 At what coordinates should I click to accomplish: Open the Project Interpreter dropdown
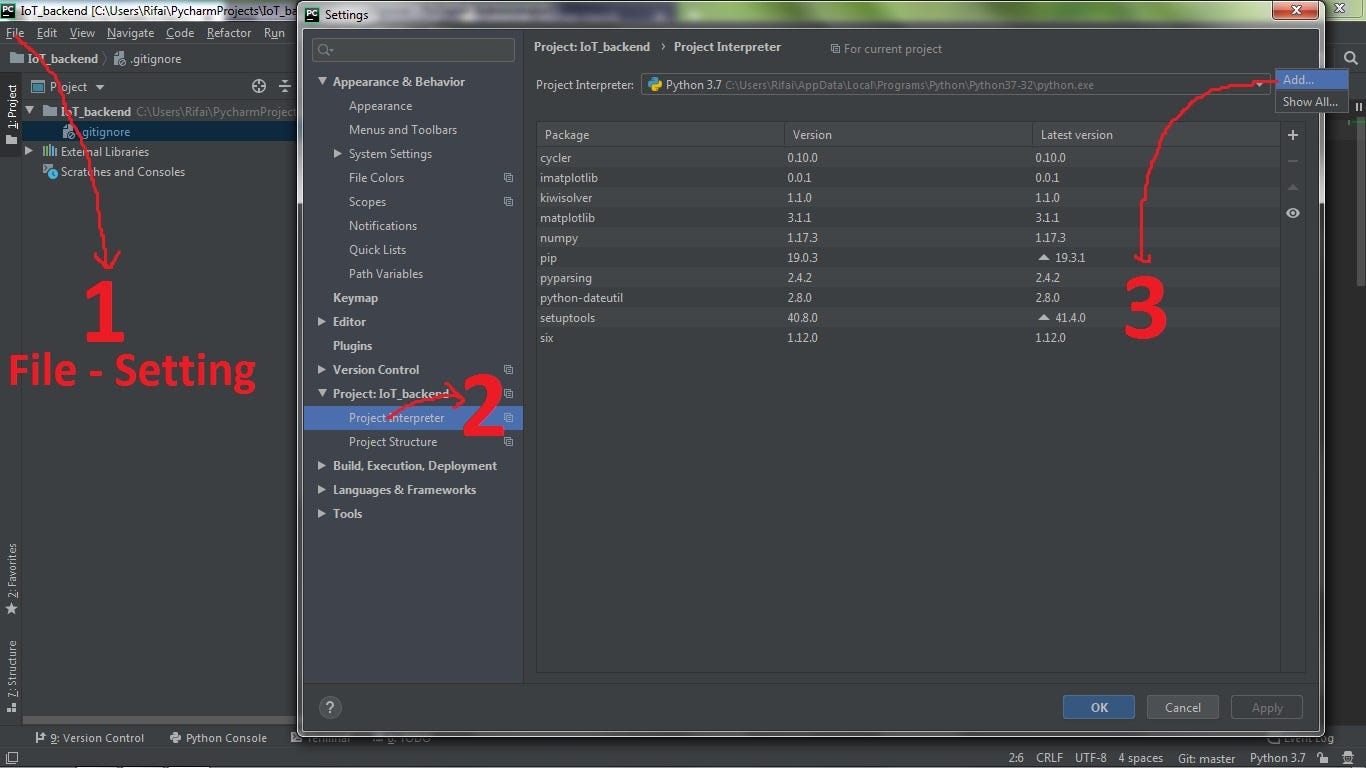[x=955, y=85]
